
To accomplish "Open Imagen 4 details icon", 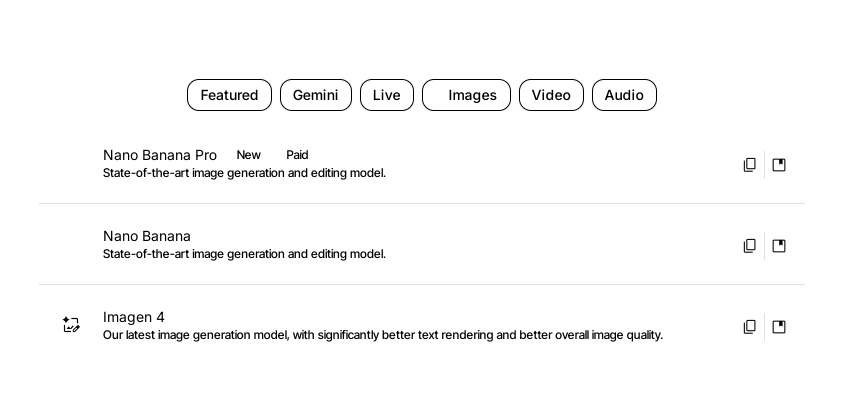I will click(x=779, y=327).
